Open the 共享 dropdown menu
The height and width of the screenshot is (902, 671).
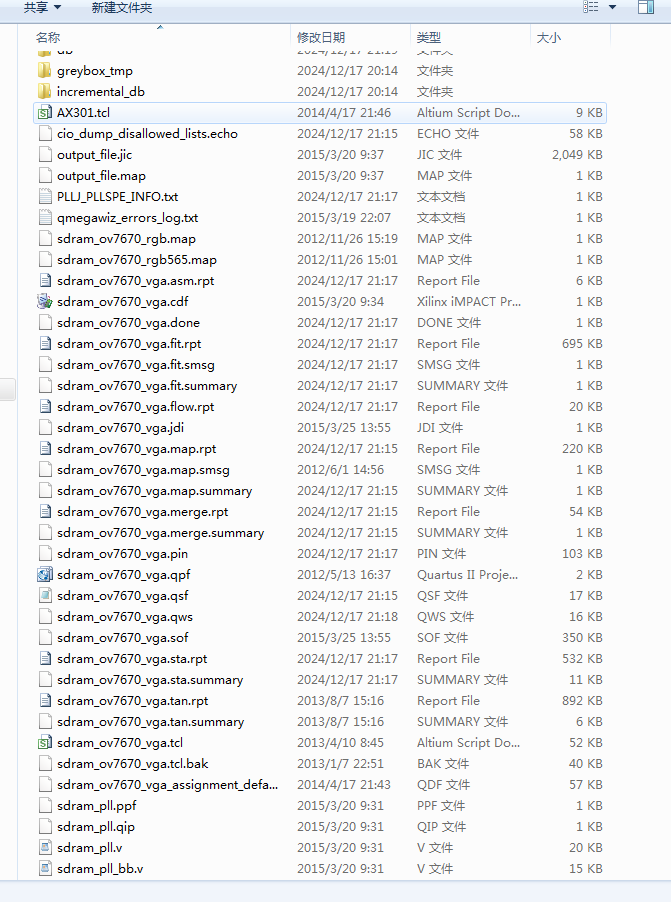point(42,8)
